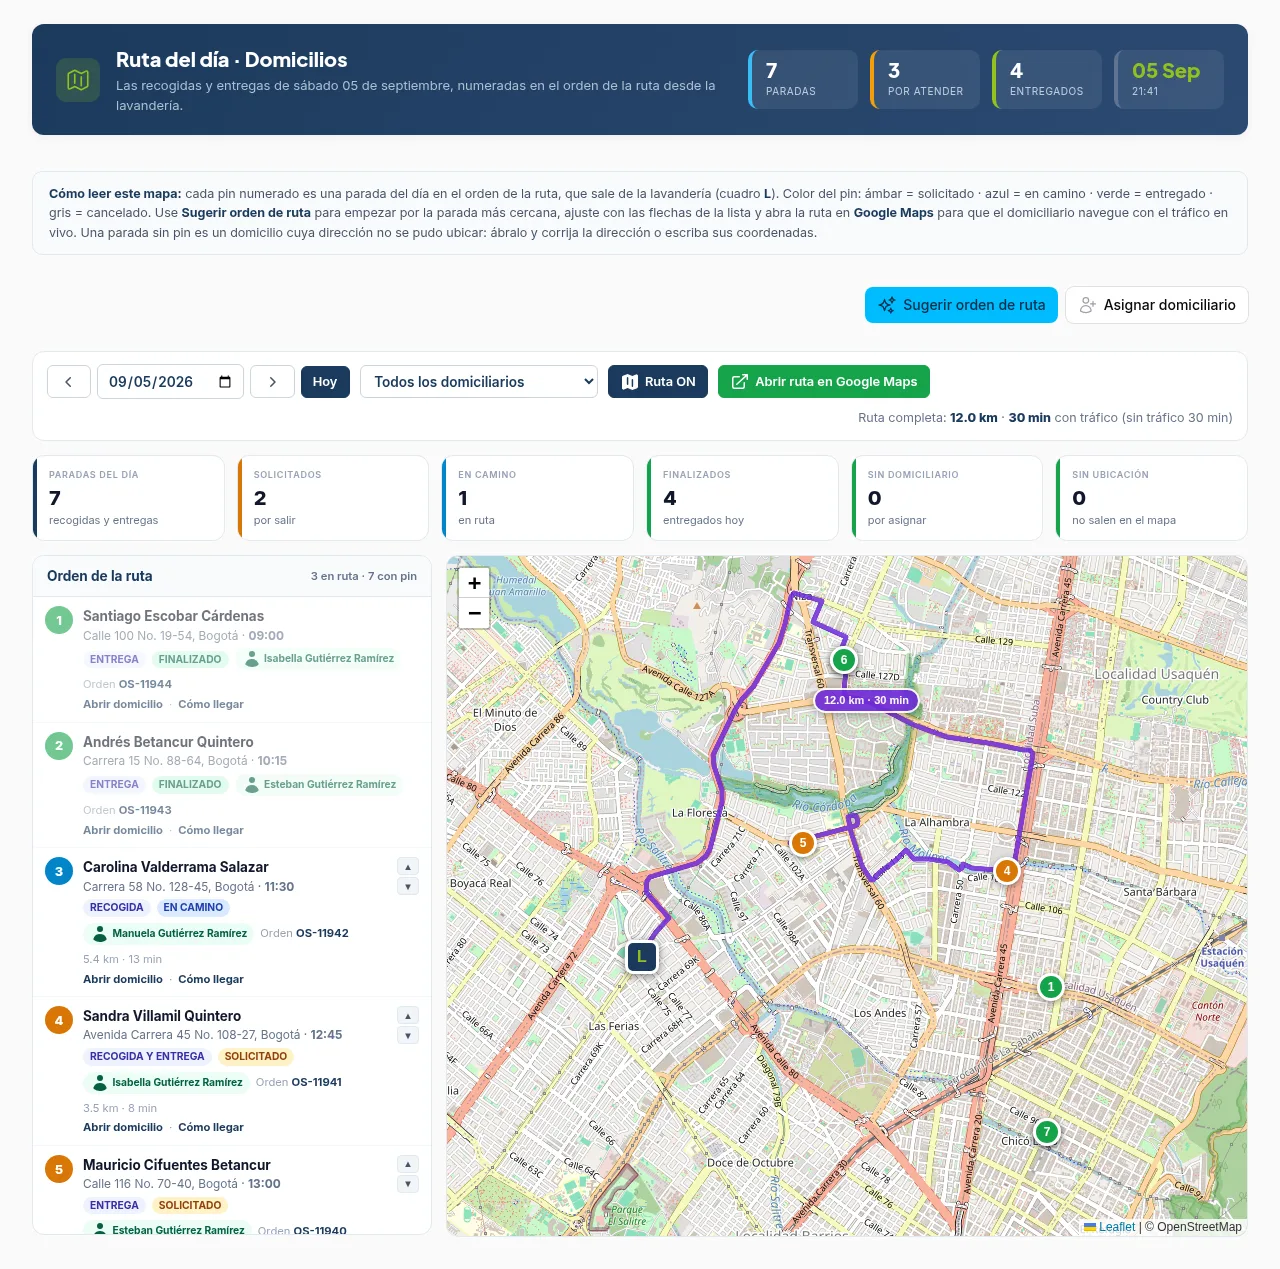Click Cómo llegar for Carolina Valderrama

[x=211, y=980]
